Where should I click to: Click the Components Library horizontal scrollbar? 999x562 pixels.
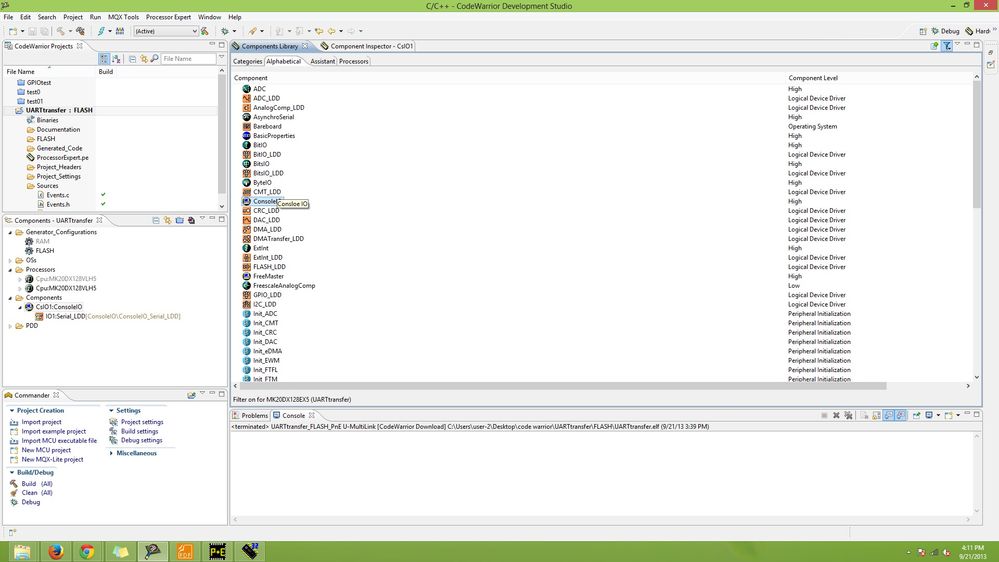[x=562, y=386]
